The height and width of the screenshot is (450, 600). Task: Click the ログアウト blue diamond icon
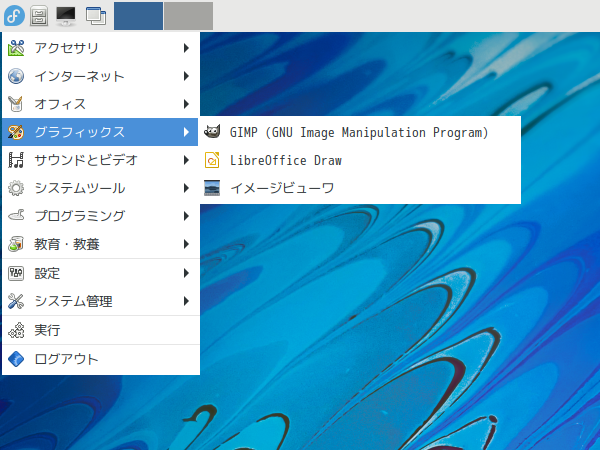click(x=16, y=359)
